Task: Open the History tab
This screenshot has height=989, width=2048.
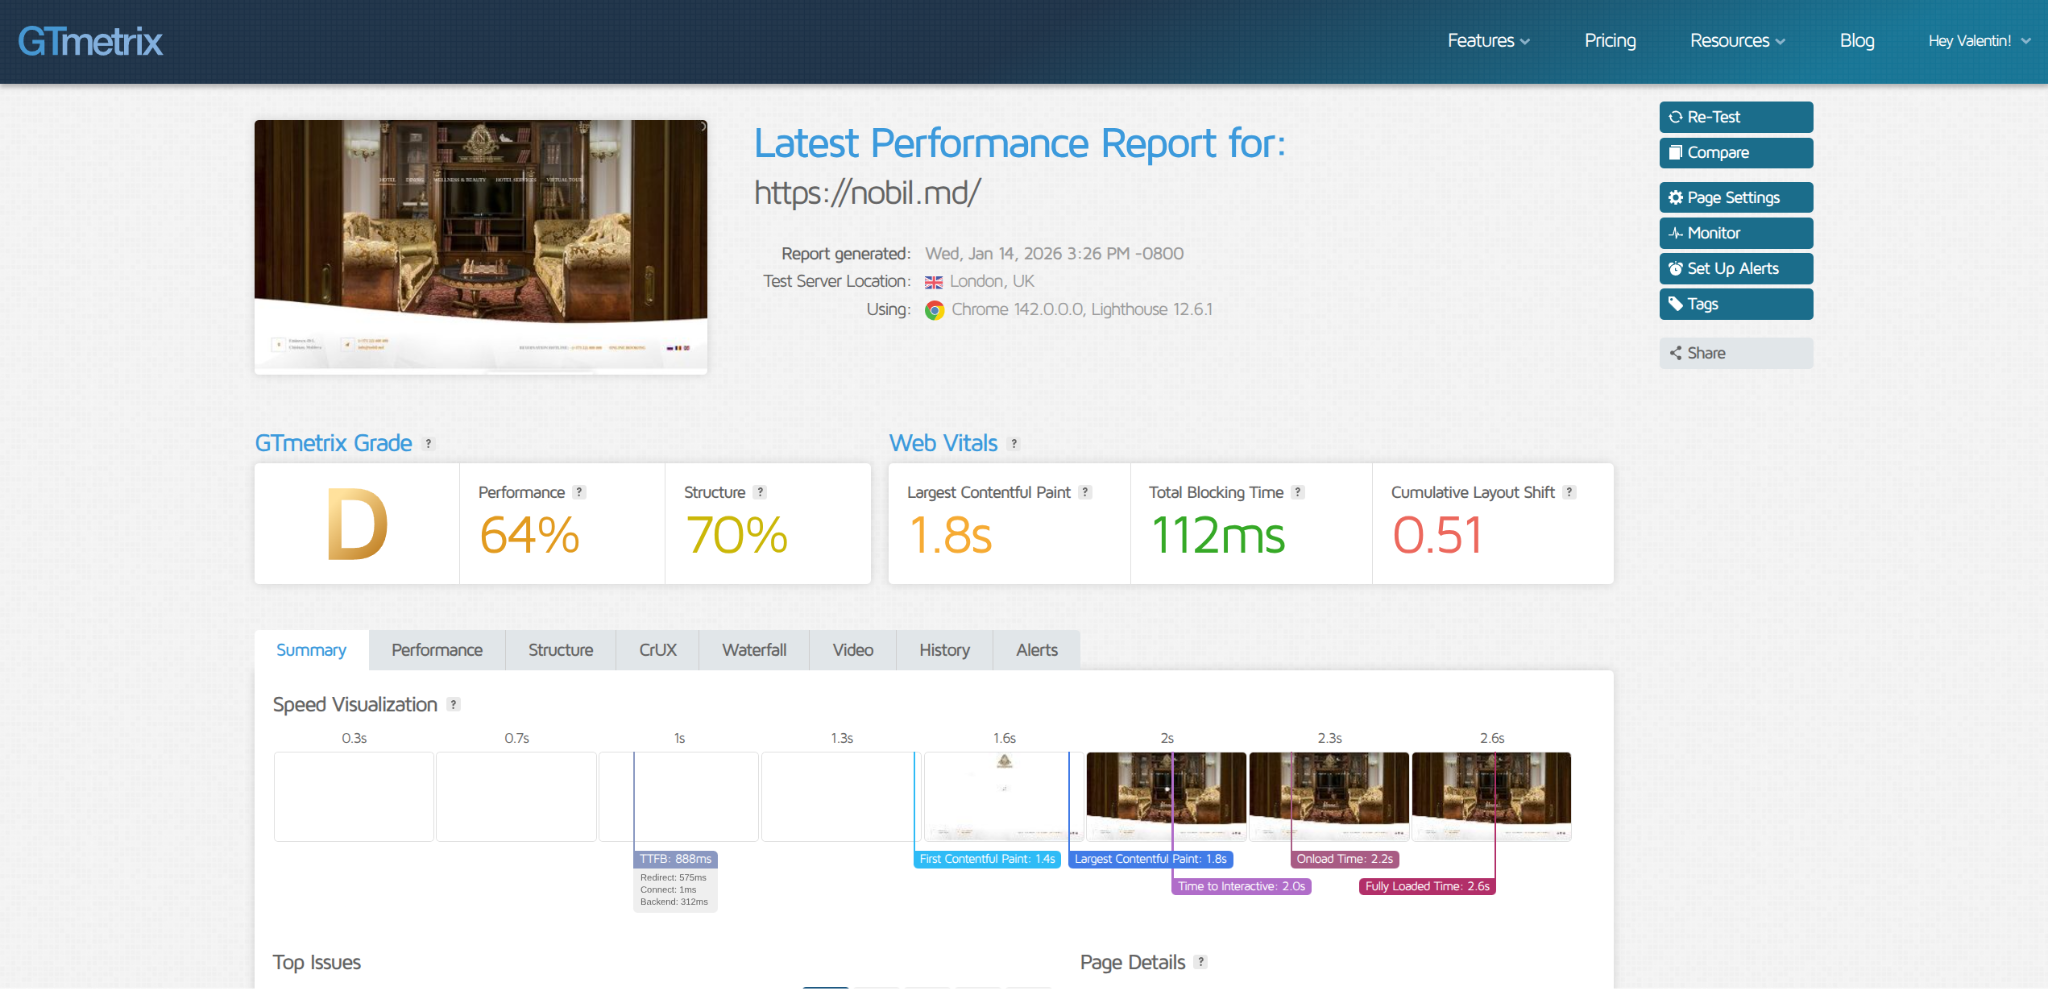Action: coord(944,650)
